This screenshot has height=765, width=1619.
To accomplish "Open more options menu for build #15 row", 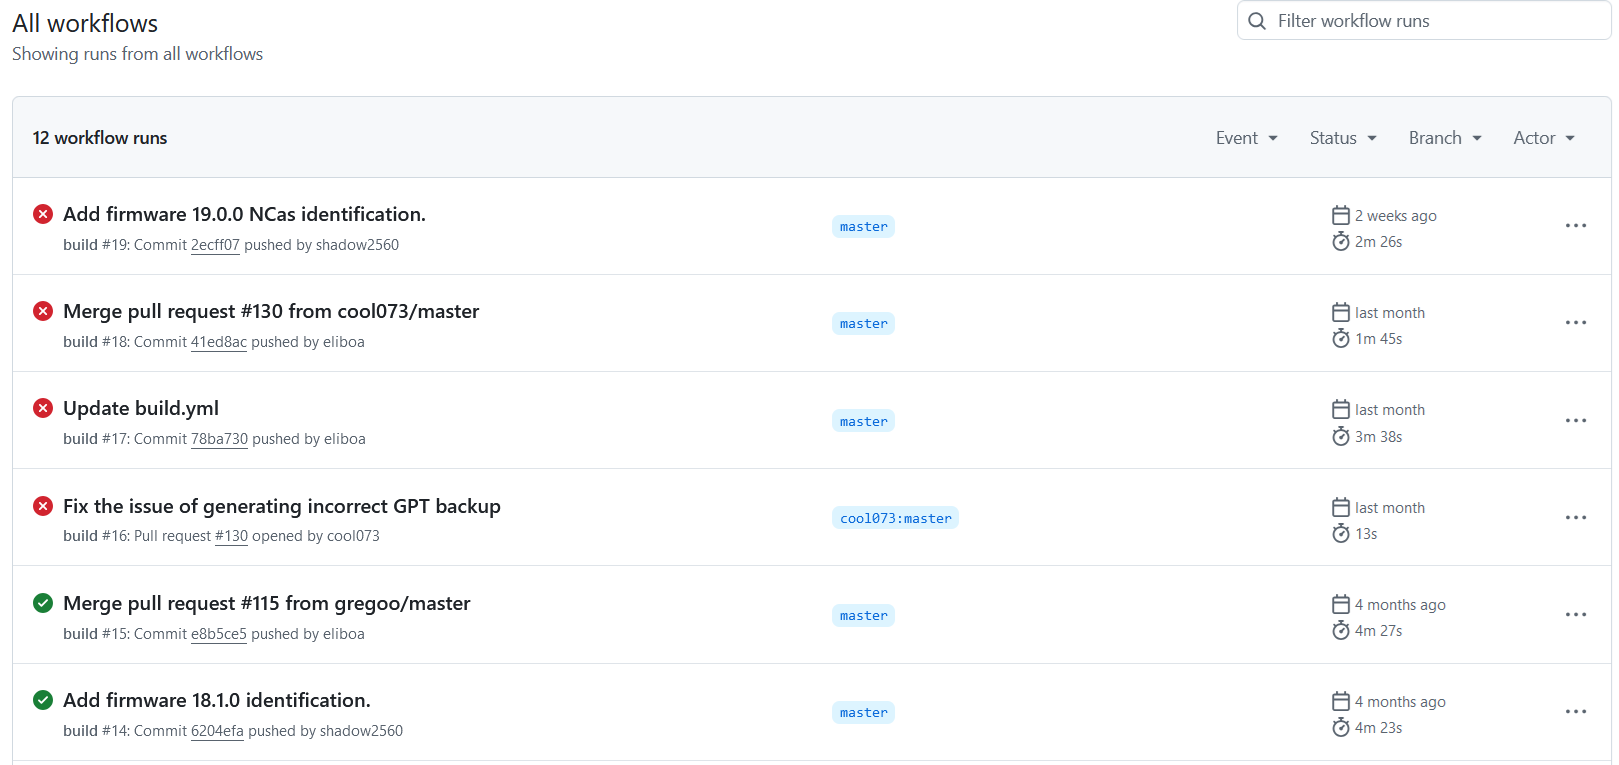I will [x=1576, y=615].
